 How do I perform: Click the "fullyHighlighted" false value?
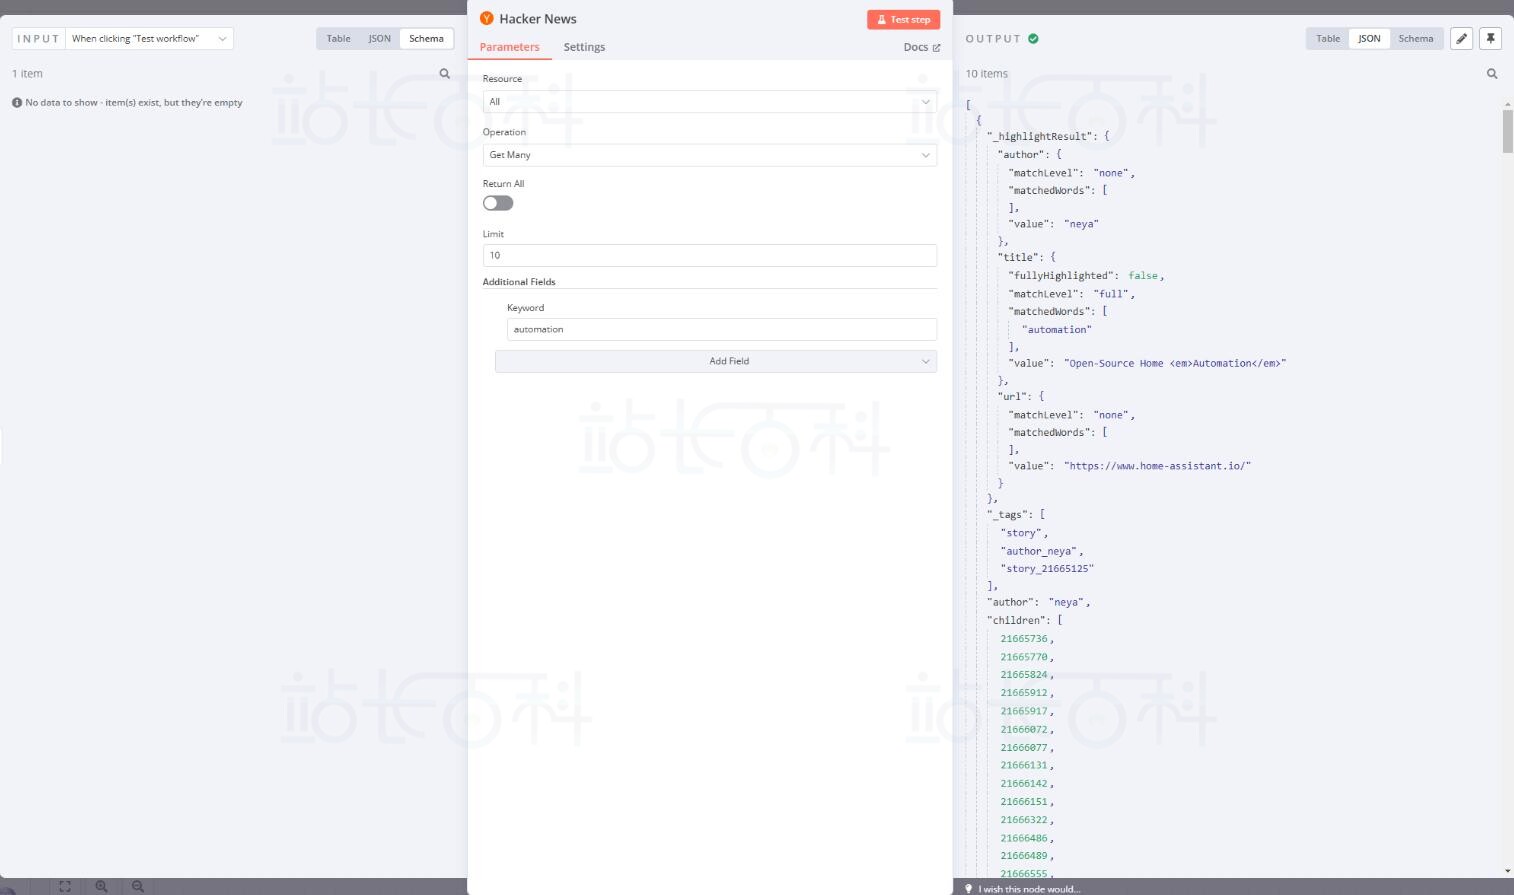(x=1143, y=276)
